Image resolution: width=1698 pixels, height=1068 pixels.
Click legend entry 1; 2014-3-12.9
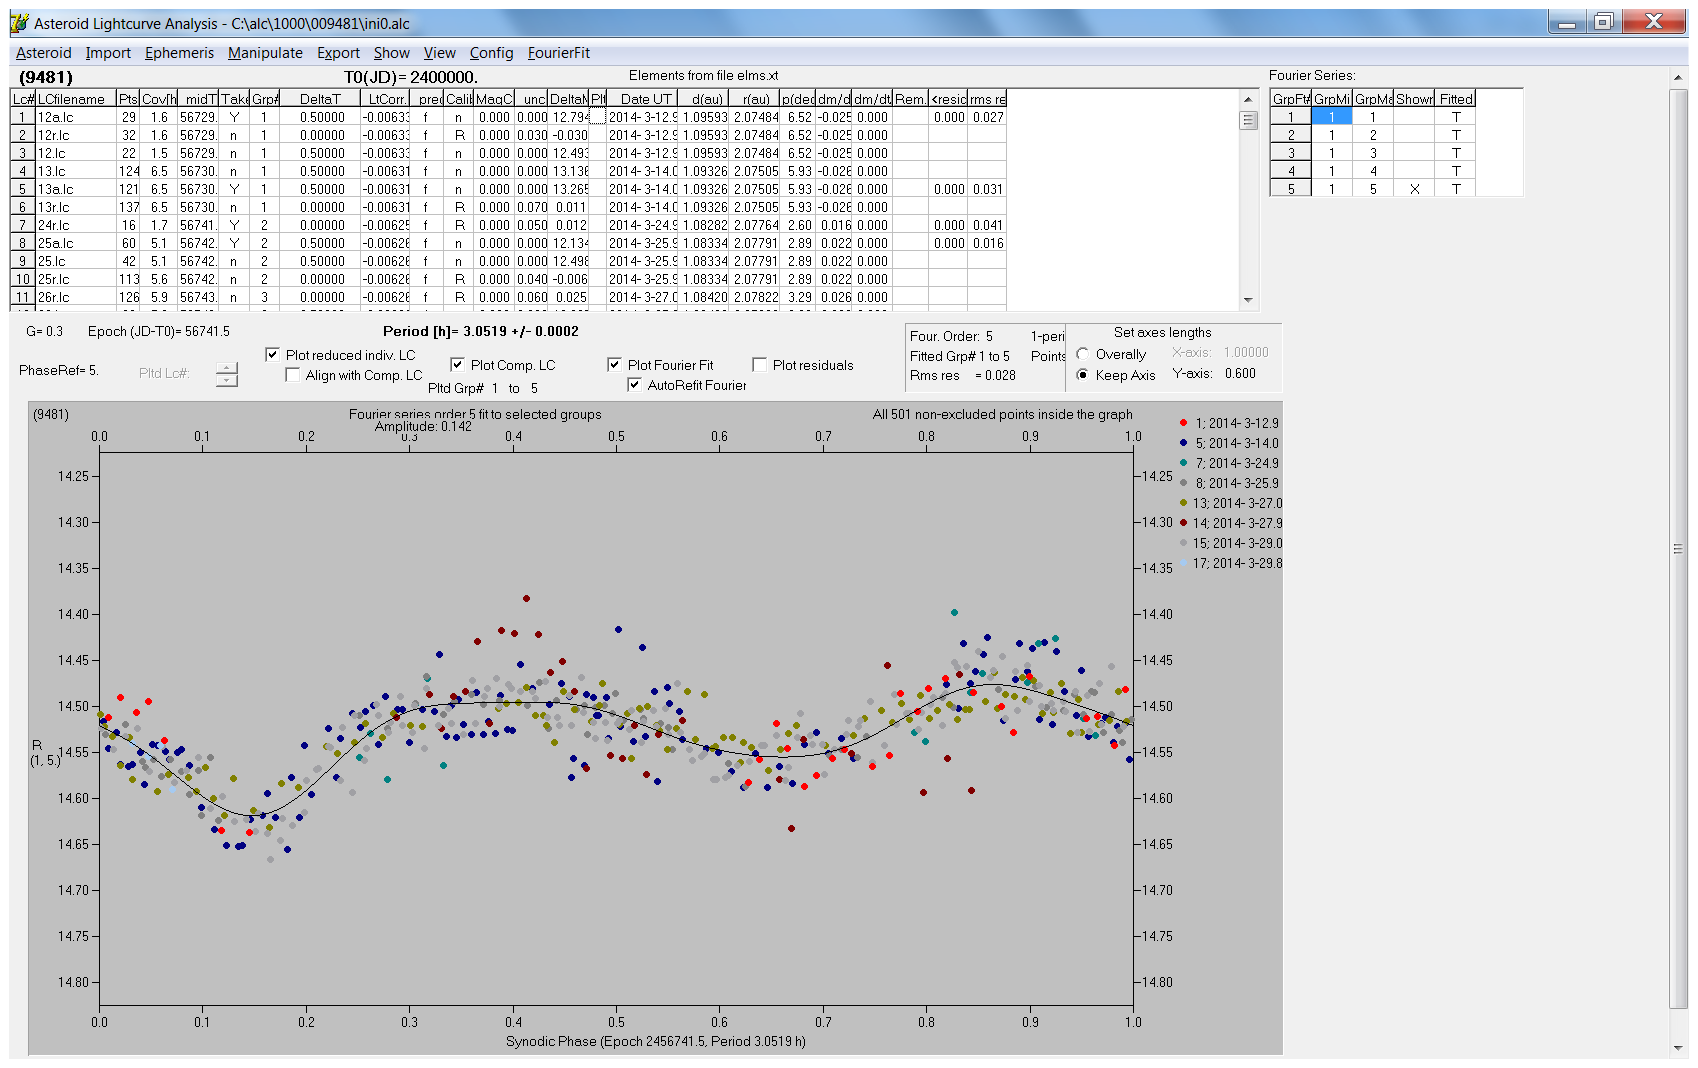click(1229, 423)
